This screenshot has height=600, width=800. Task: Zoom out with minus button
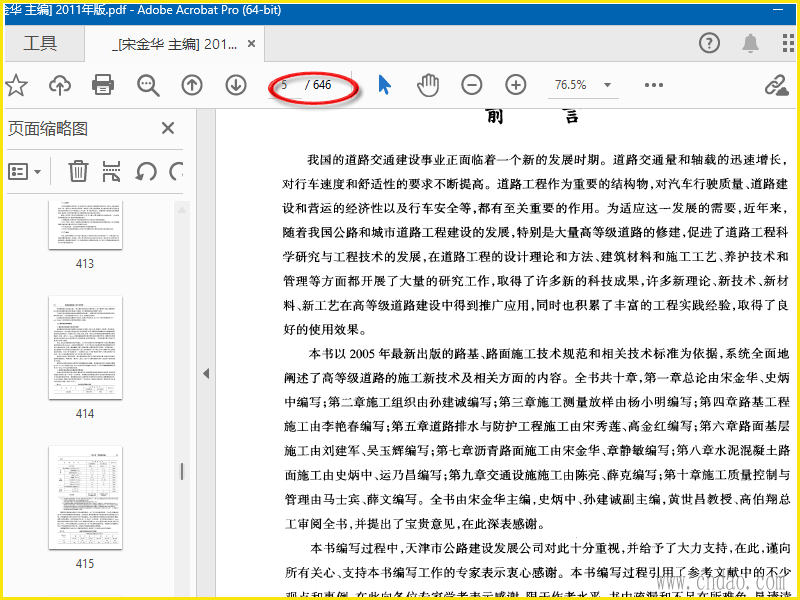(x=472, y=85)
